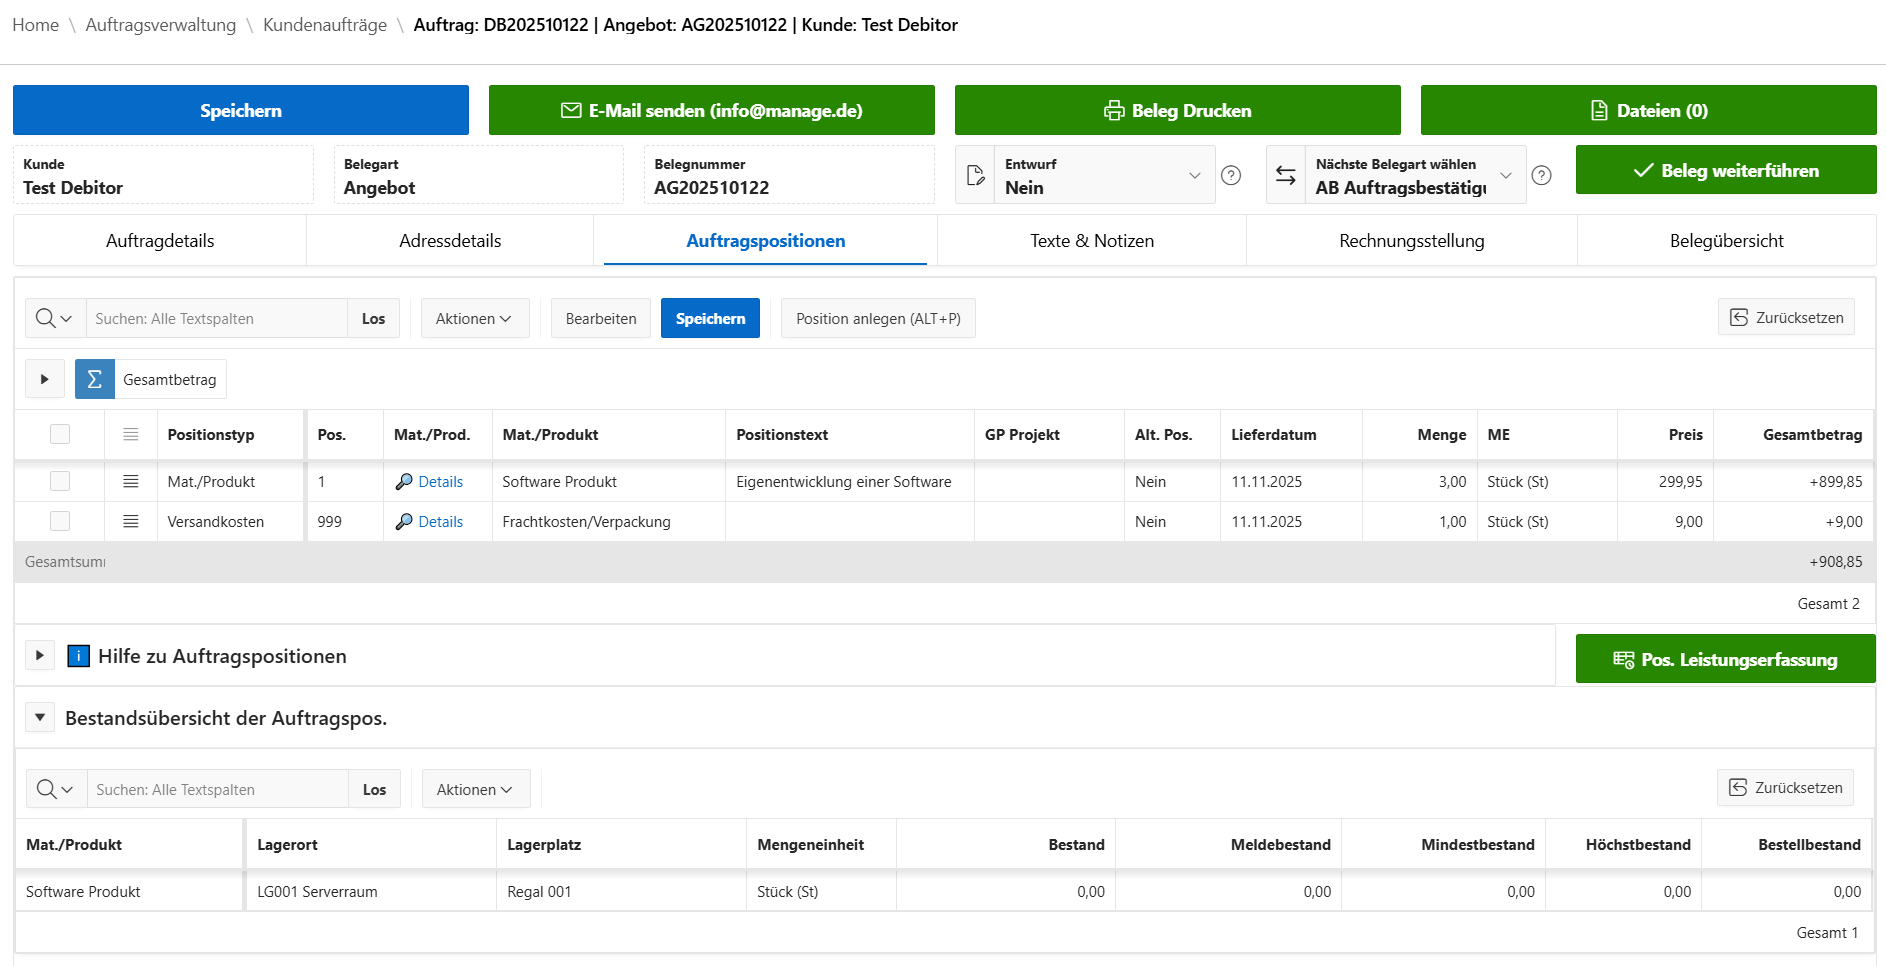This screenshot has height=966, width=1886.
Task: Open Aktionen menu in positions toolbar
Action: click(474, 318)
